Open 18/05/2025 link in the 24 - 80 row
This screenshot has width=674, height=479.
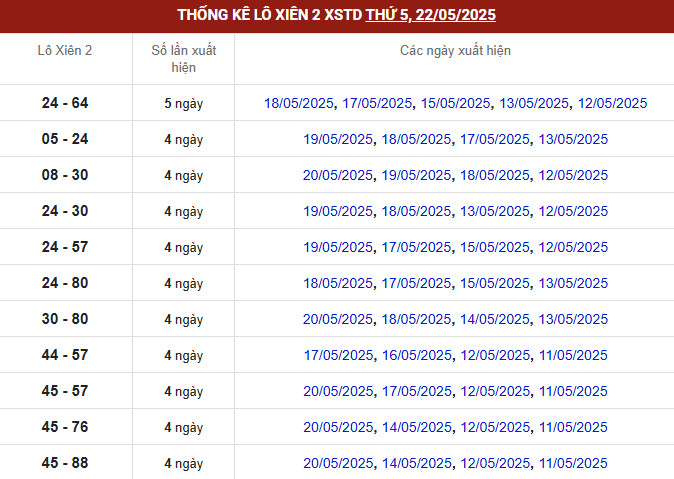click(x=338, y=283)
